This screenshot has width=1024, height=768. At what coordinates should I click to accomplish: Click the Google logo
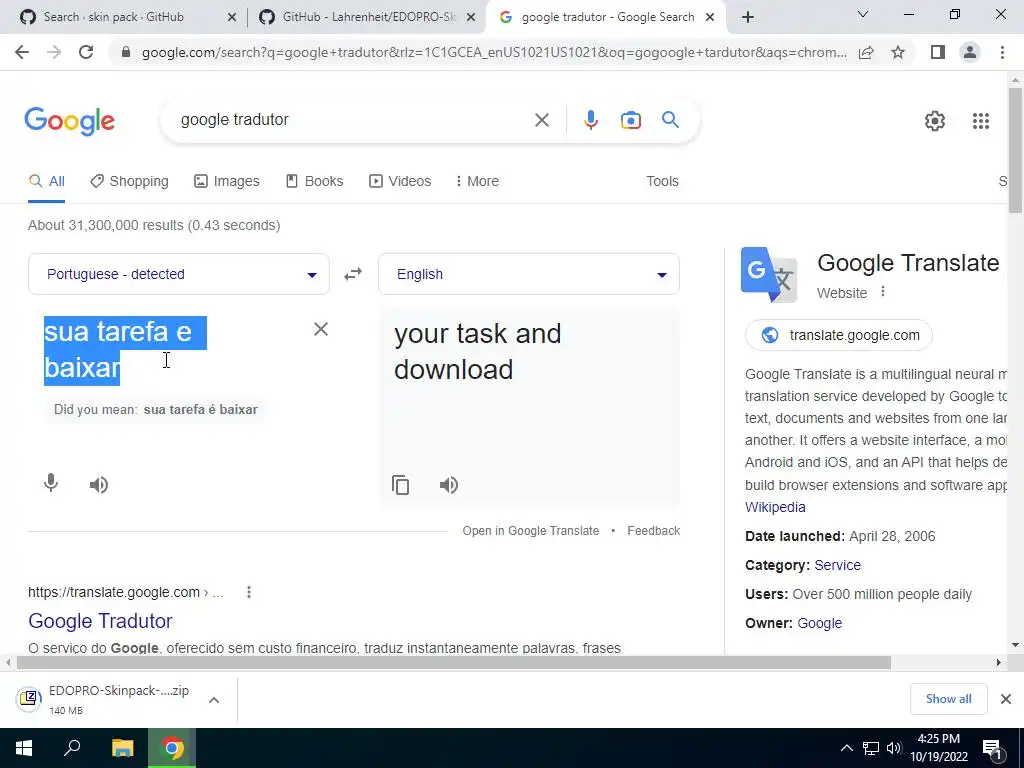[70, 121]
